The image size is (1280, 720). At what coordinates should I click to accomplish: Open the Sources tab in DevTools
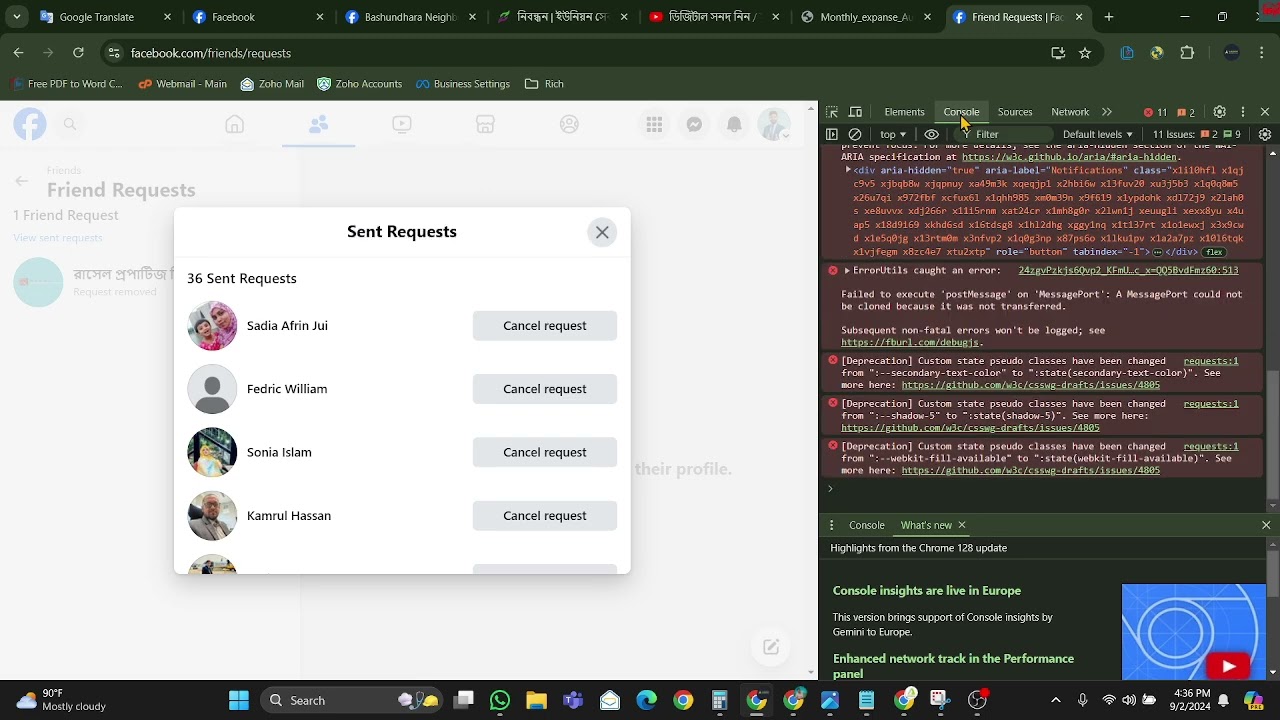coord(1014,112)
